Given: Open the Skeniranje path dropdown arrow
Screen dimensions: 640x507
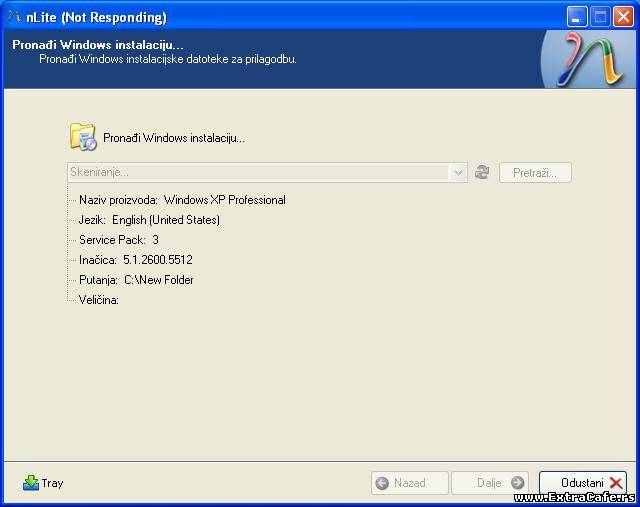Looking at the screenshot, I should (x=458, y=172).
